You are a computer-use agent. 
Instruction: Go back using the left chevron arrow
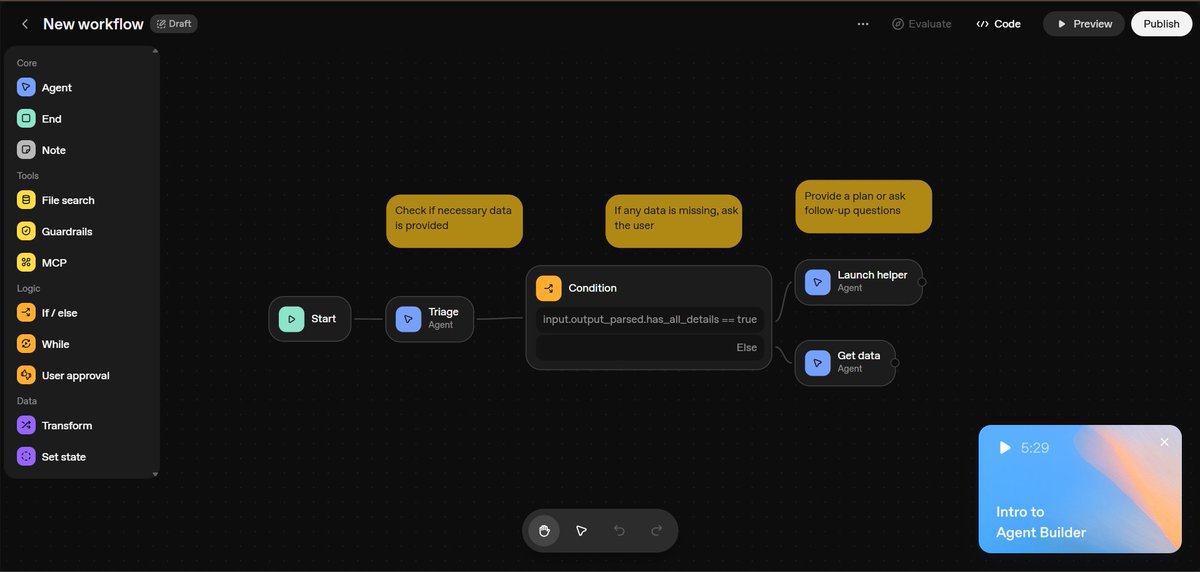[x=25, y=24]
